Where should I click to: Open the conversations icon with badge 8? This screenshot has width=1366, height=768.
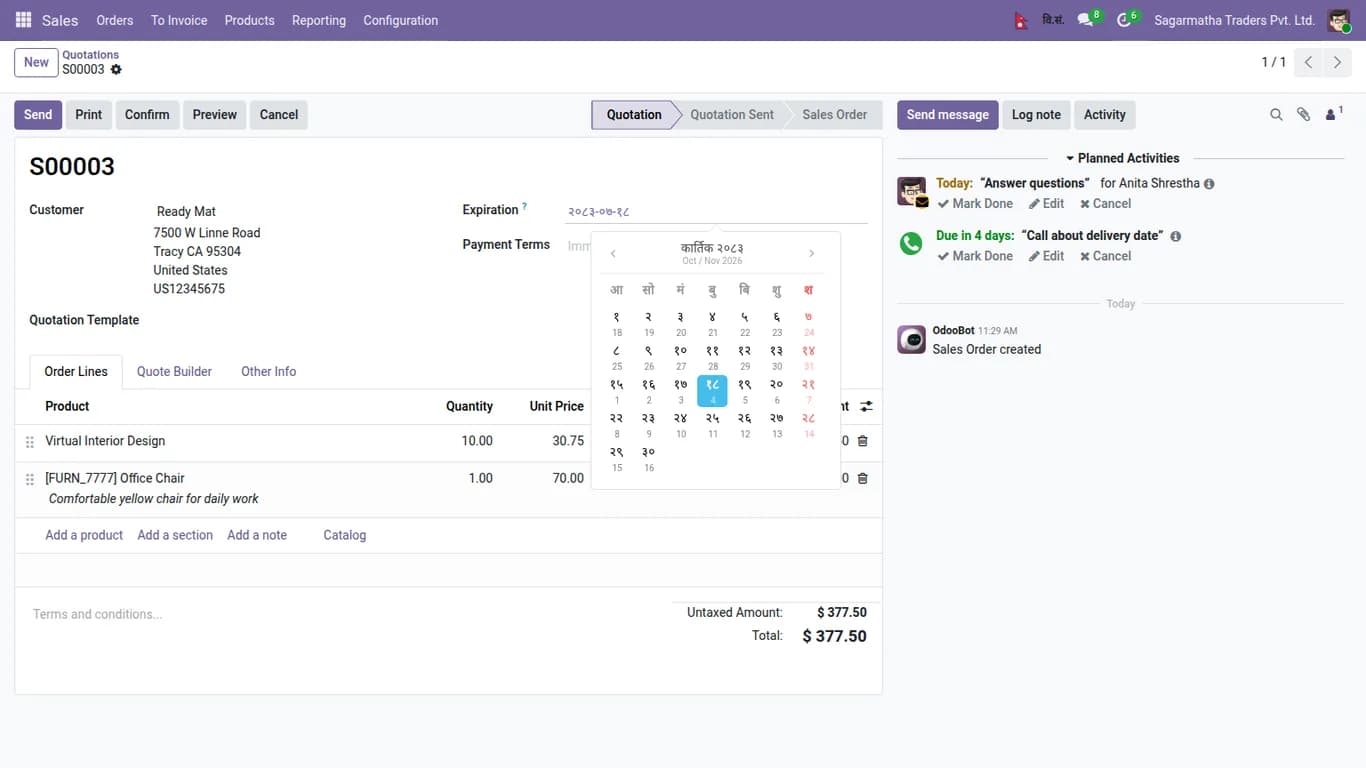[x=1085, y=20]
